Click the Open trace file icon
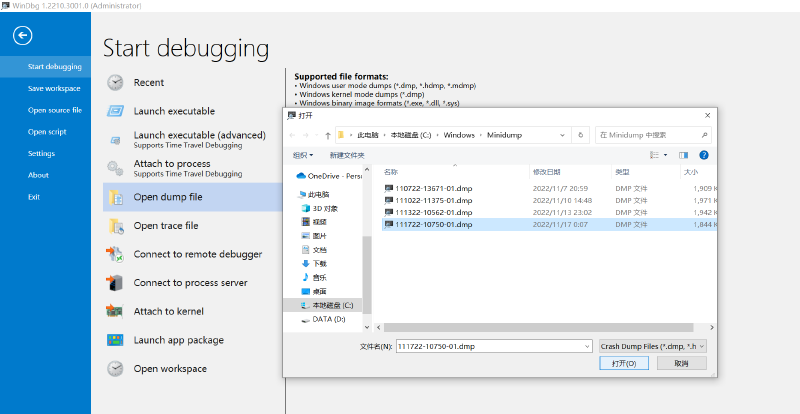Viewport: 800px width, 414px height. coord(115,226)
